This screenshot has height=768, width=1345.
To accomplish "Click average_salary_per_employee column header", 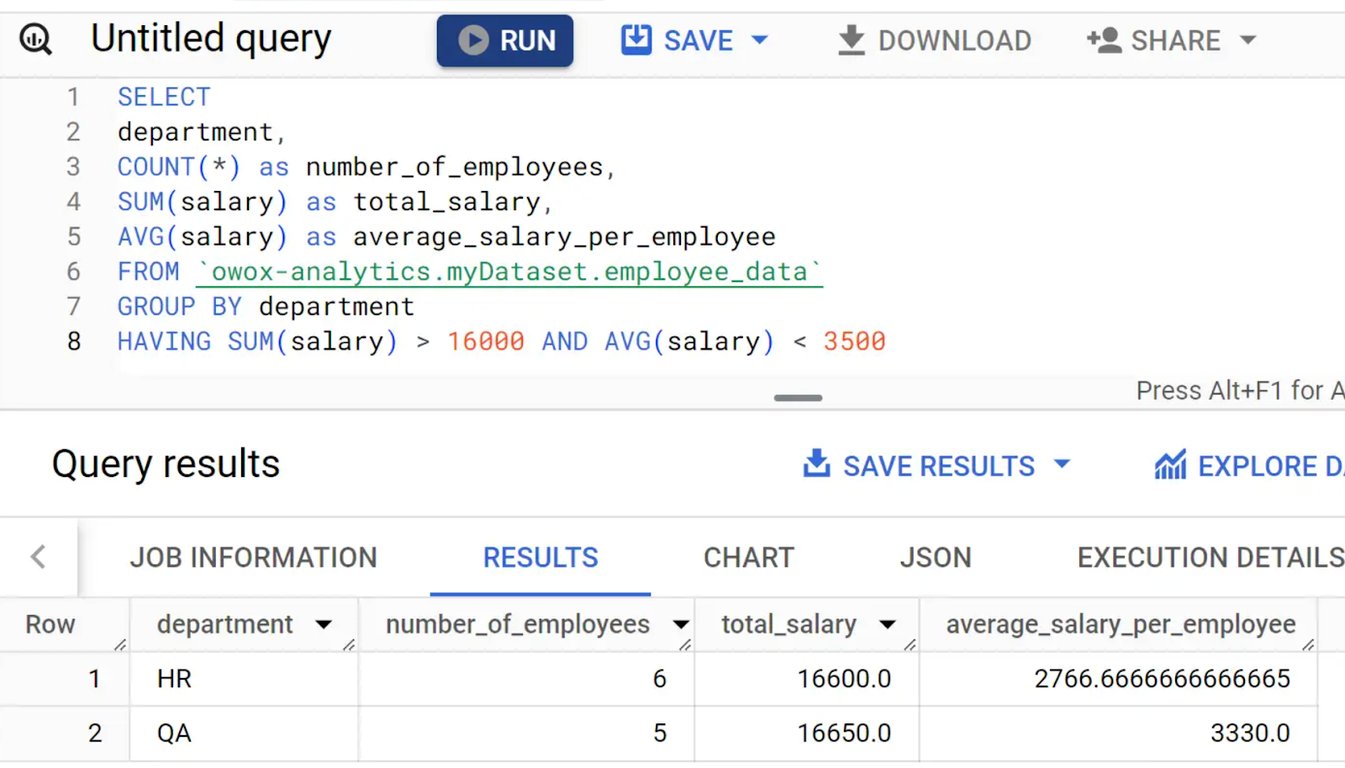I will point(1120,625).
